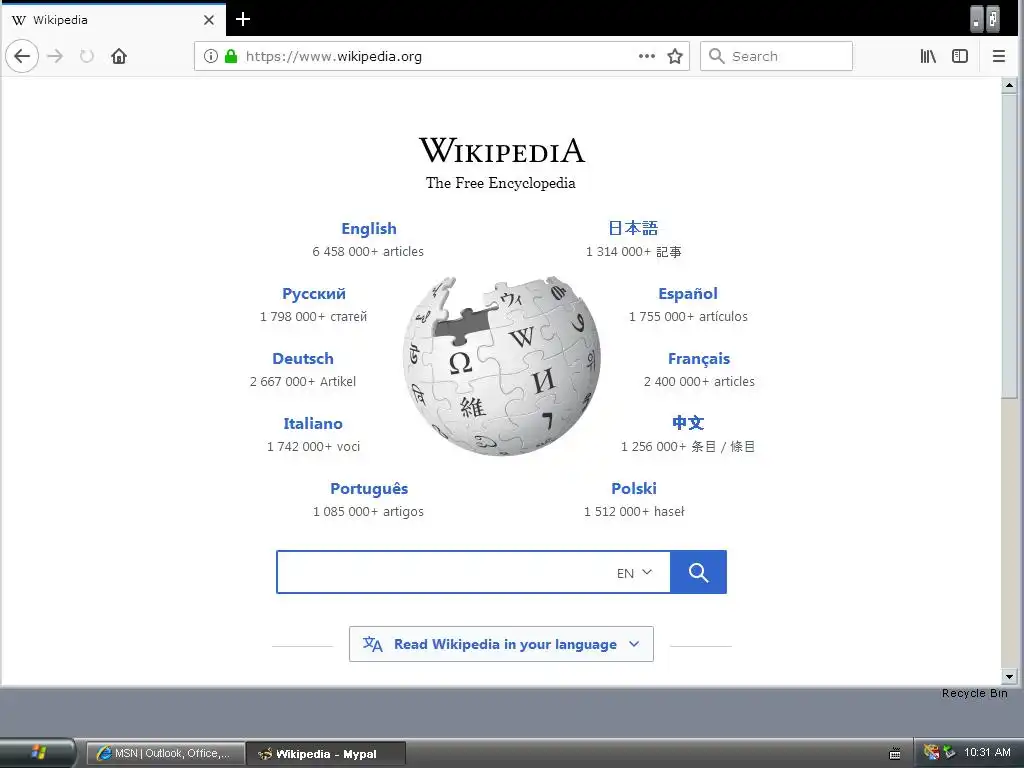Click the text 1 742 000+ voci
This screenshot has height=768, width=1024.
pyautogui.click(x=313, y=447)
